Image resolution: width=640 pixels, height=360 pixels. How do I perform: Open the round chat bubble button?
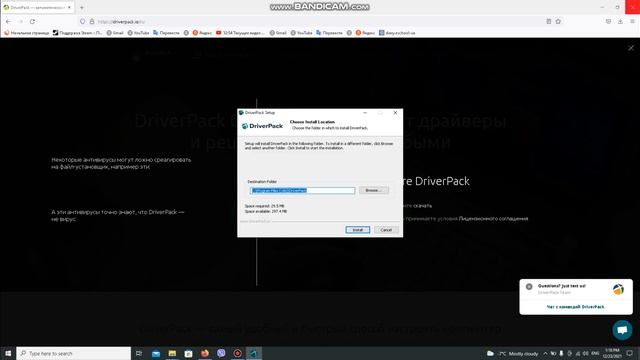tap(622, 329)
